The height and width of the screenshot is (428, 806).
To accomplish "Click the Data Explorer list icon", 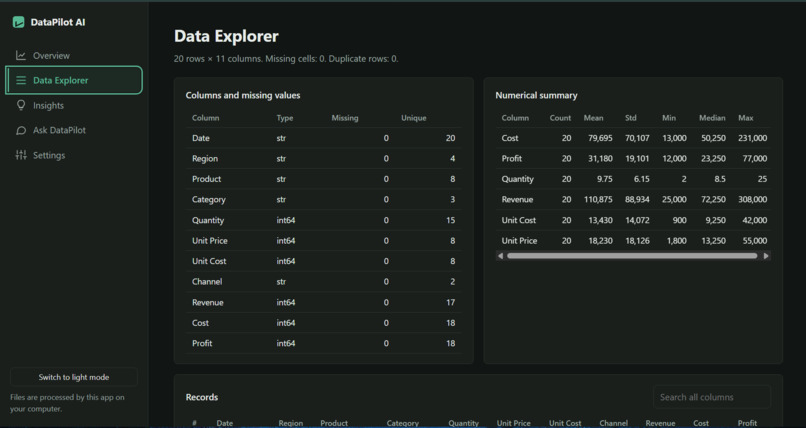I will (21, 80).
